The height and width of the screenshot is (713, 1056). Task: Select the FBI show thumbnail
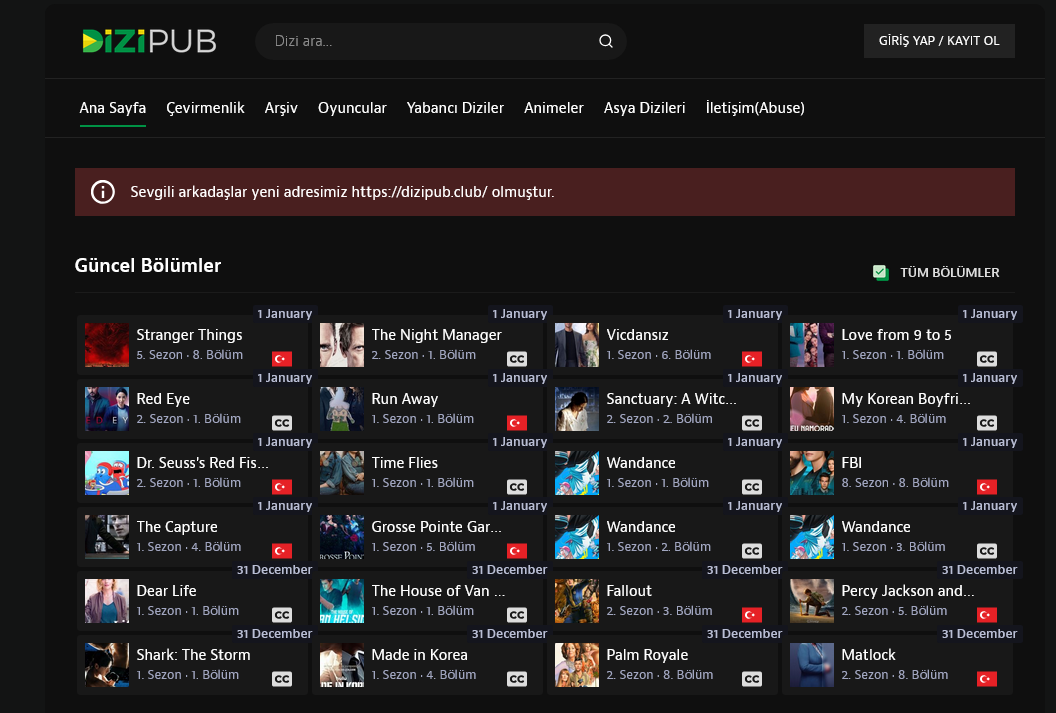pos(812,473)
